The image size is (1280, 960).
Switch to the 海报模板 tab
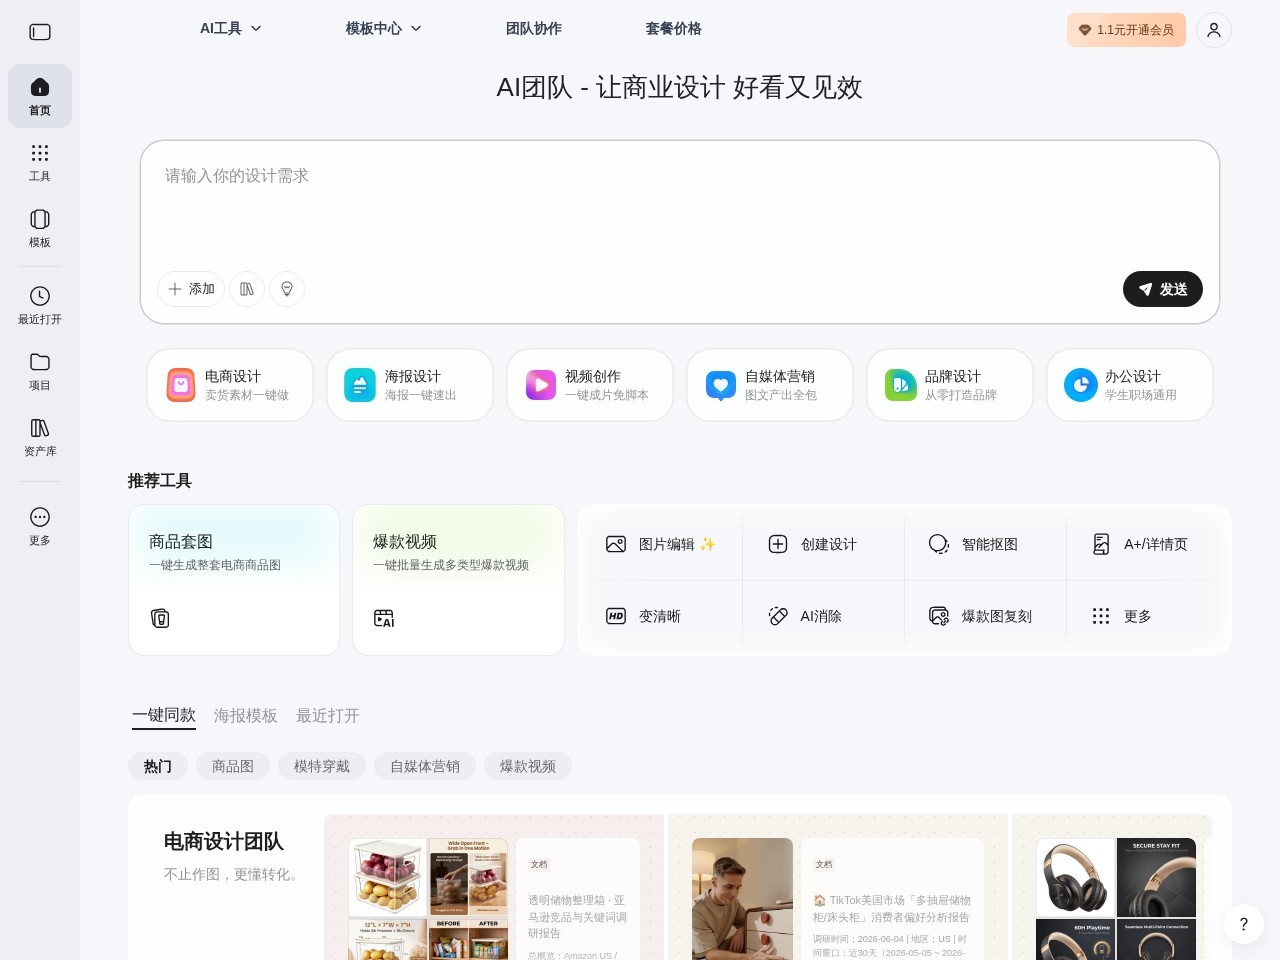[x=246, y=715]
